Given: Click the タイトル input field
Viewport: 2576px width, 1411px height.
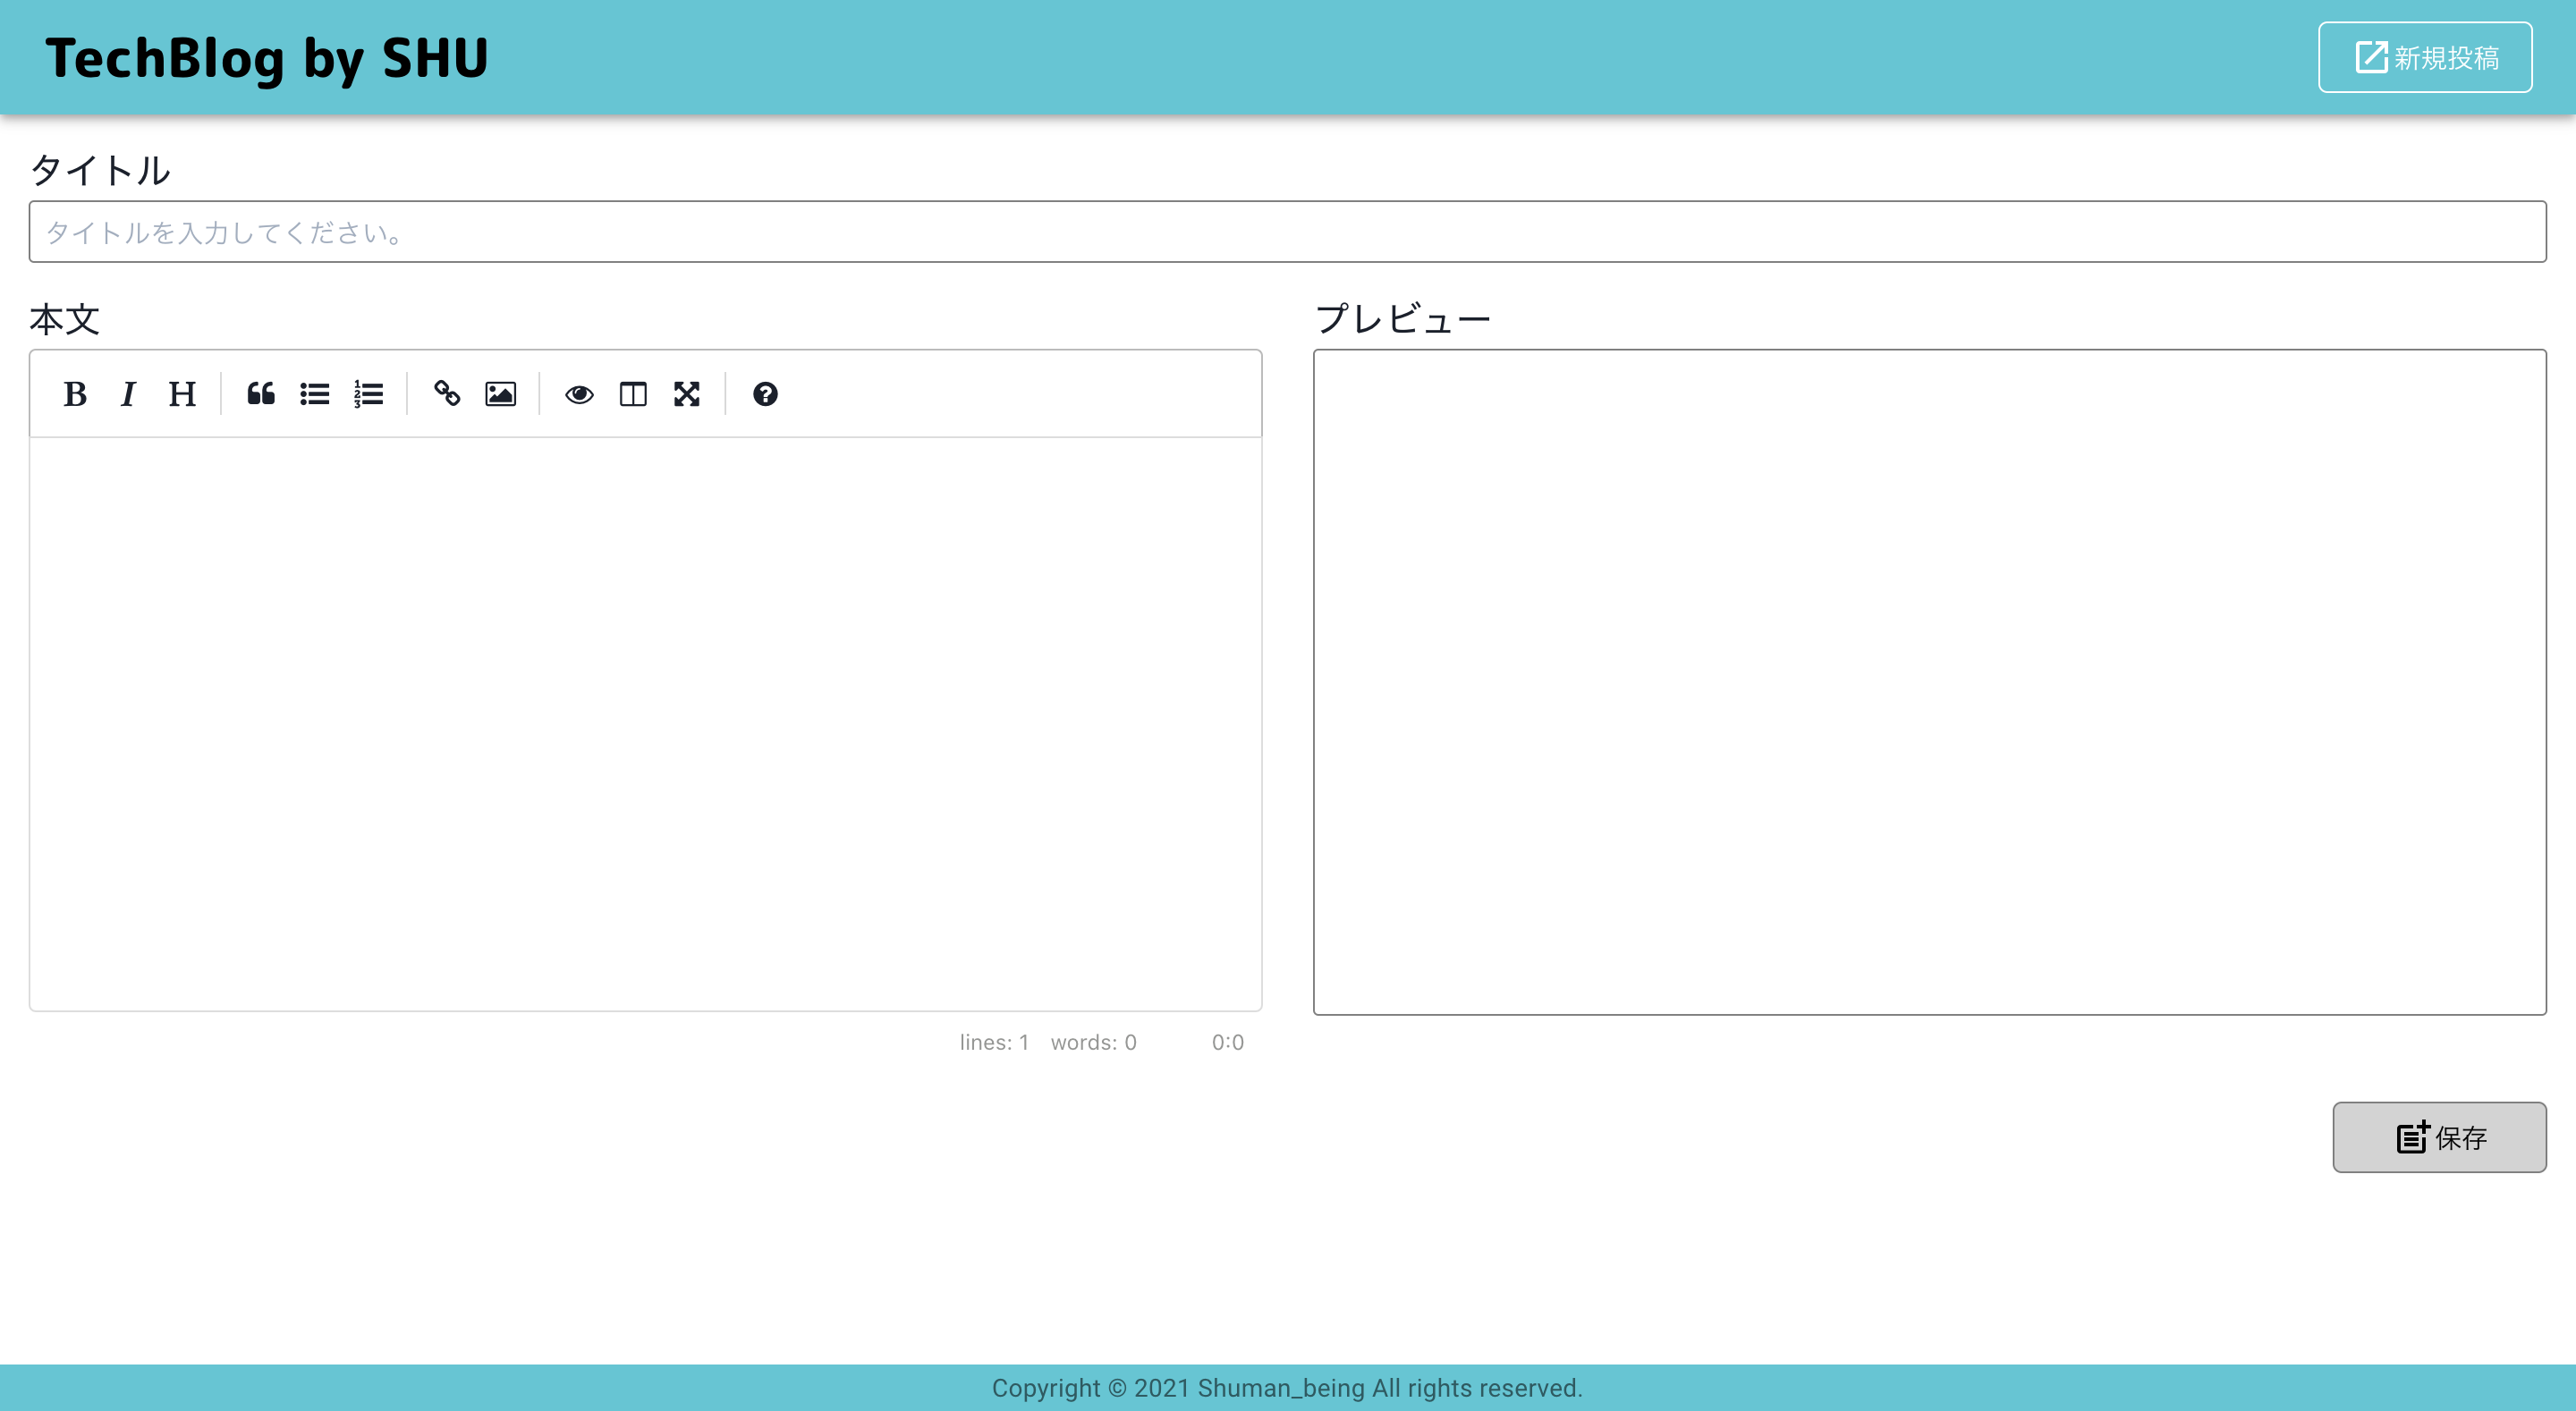Looking at the screenshot, I should [1287, 232].
